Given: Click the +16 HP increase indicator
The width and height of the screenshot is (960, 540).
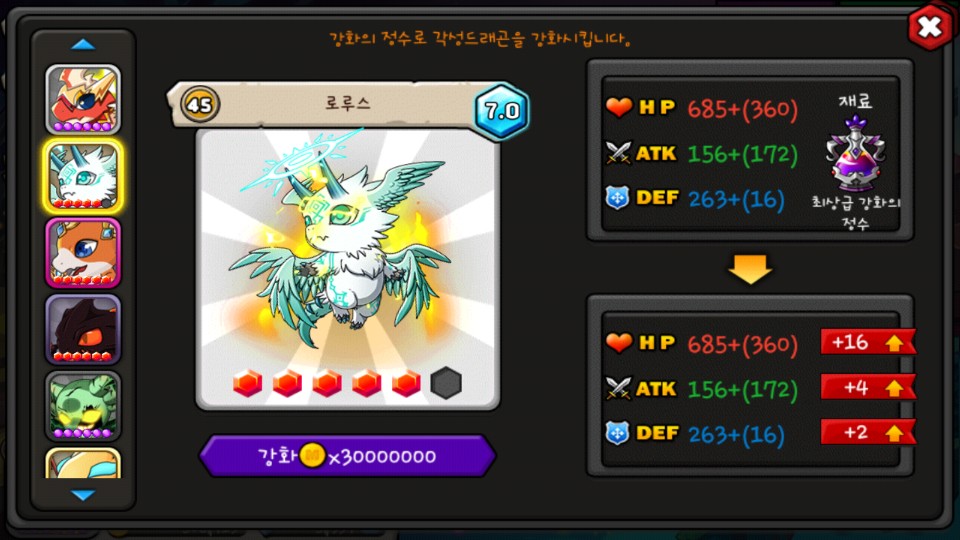Looking at the screenshot, I should 868,342.
